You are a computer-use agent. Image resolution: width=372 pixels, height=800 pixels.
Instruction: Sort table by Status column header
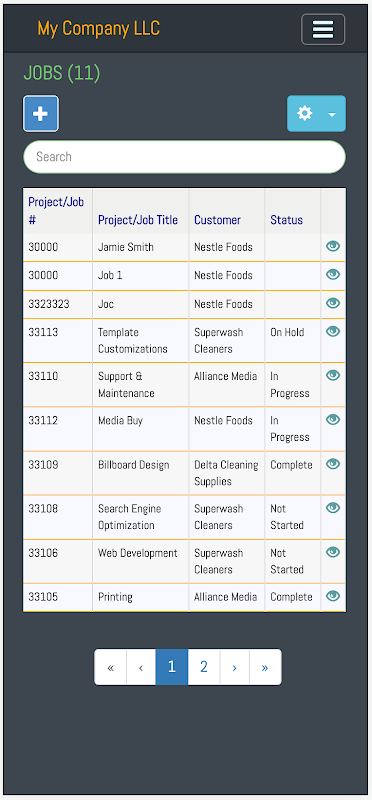286,220
